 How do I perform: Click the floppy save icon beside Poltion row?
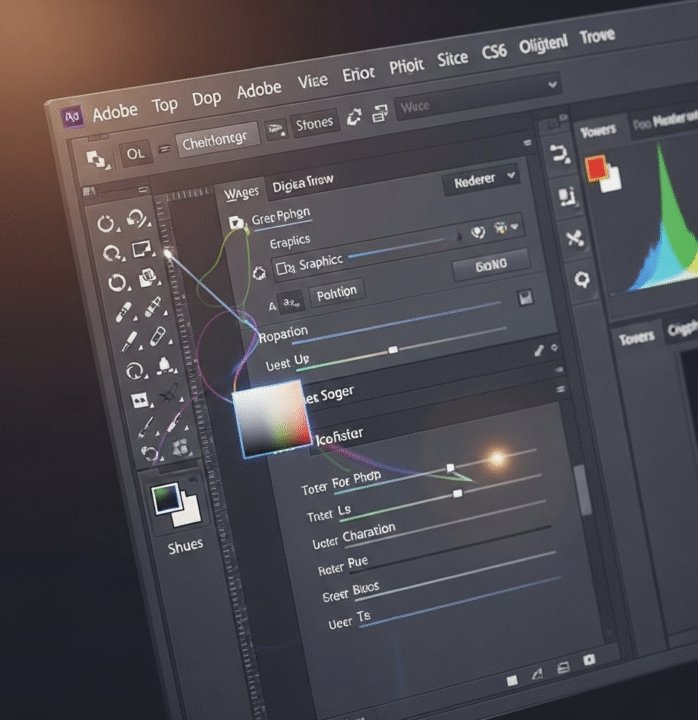[x=525, y=298]
